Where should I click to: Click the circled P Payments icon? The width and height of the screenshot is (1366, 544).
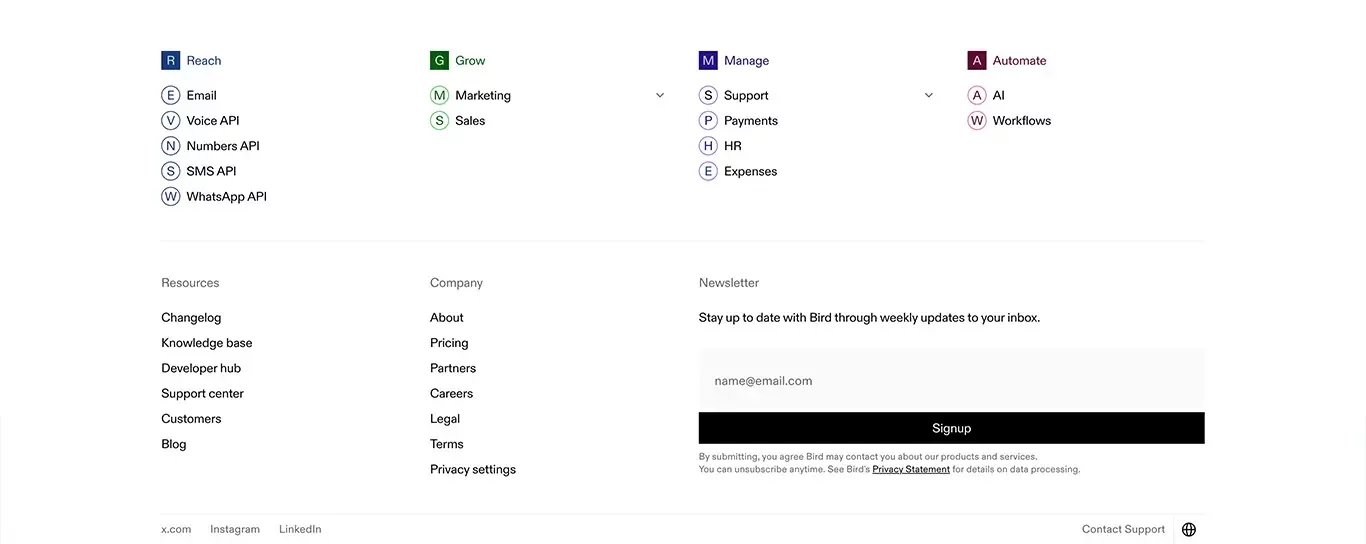point(708,121)
